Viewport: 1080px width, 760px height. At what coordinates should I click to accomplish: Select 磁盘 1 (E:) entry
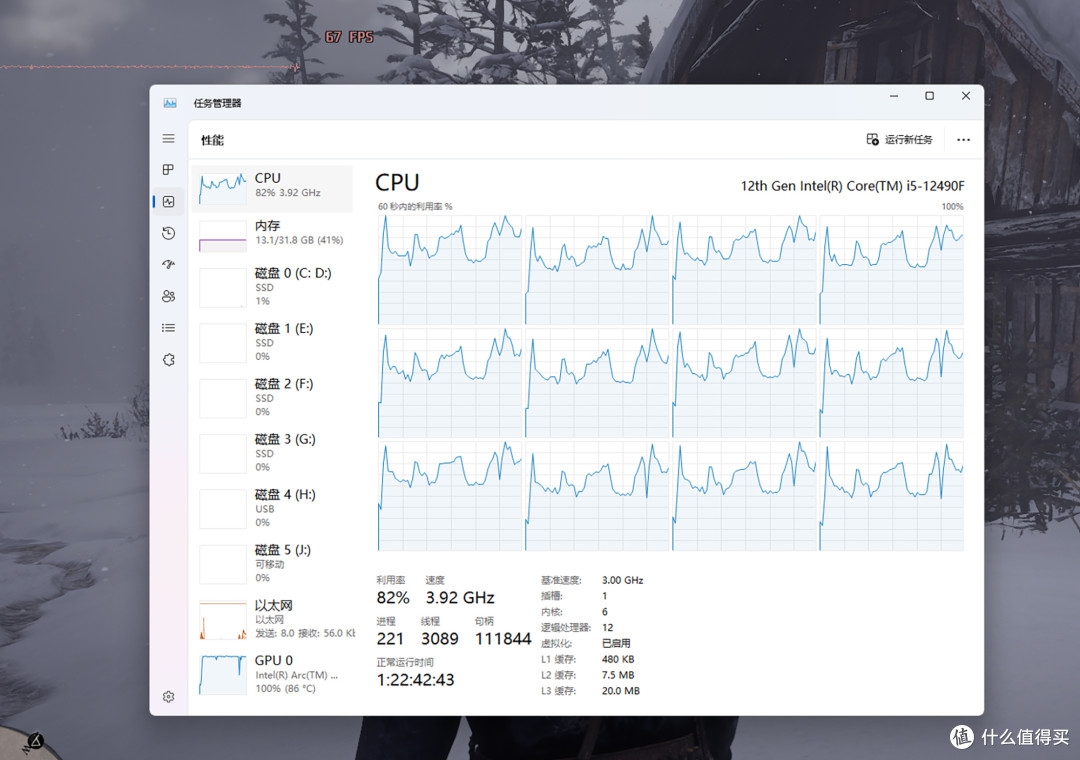click(x=272, y=342)
